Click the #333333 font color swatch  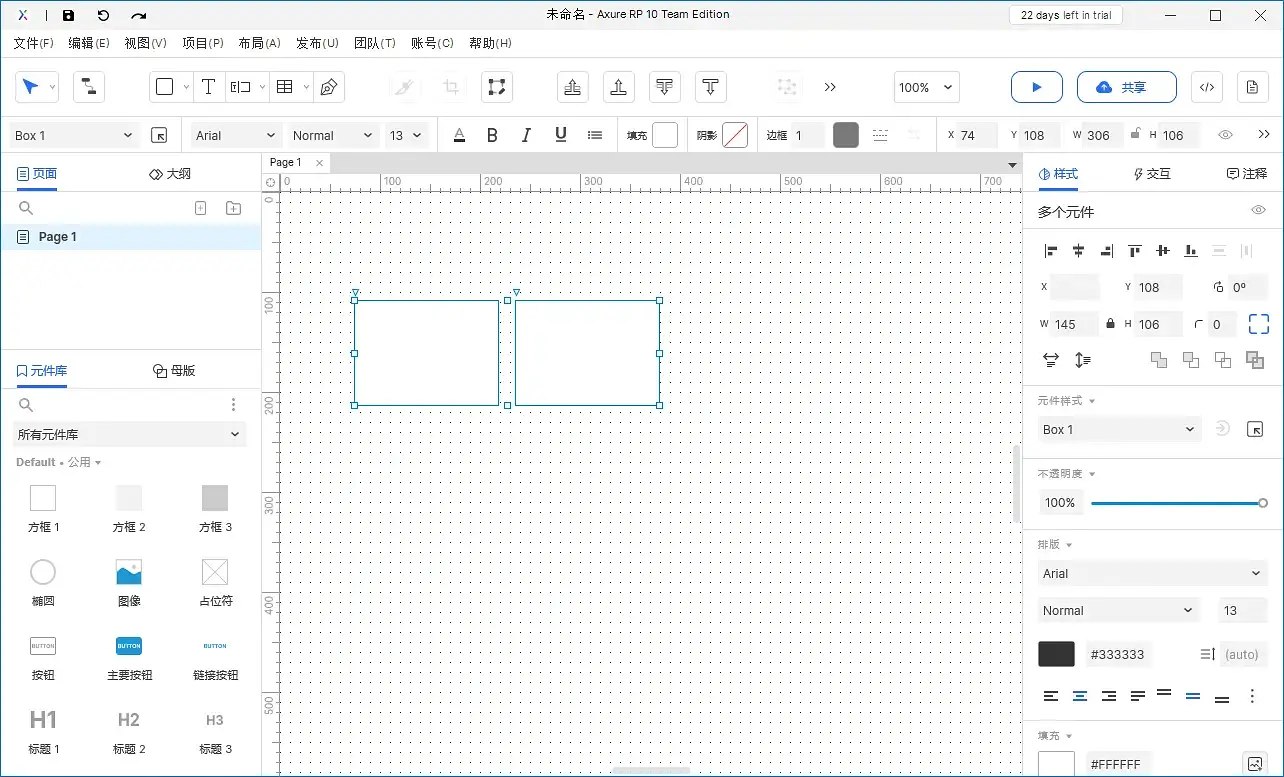click(1056, 654)
